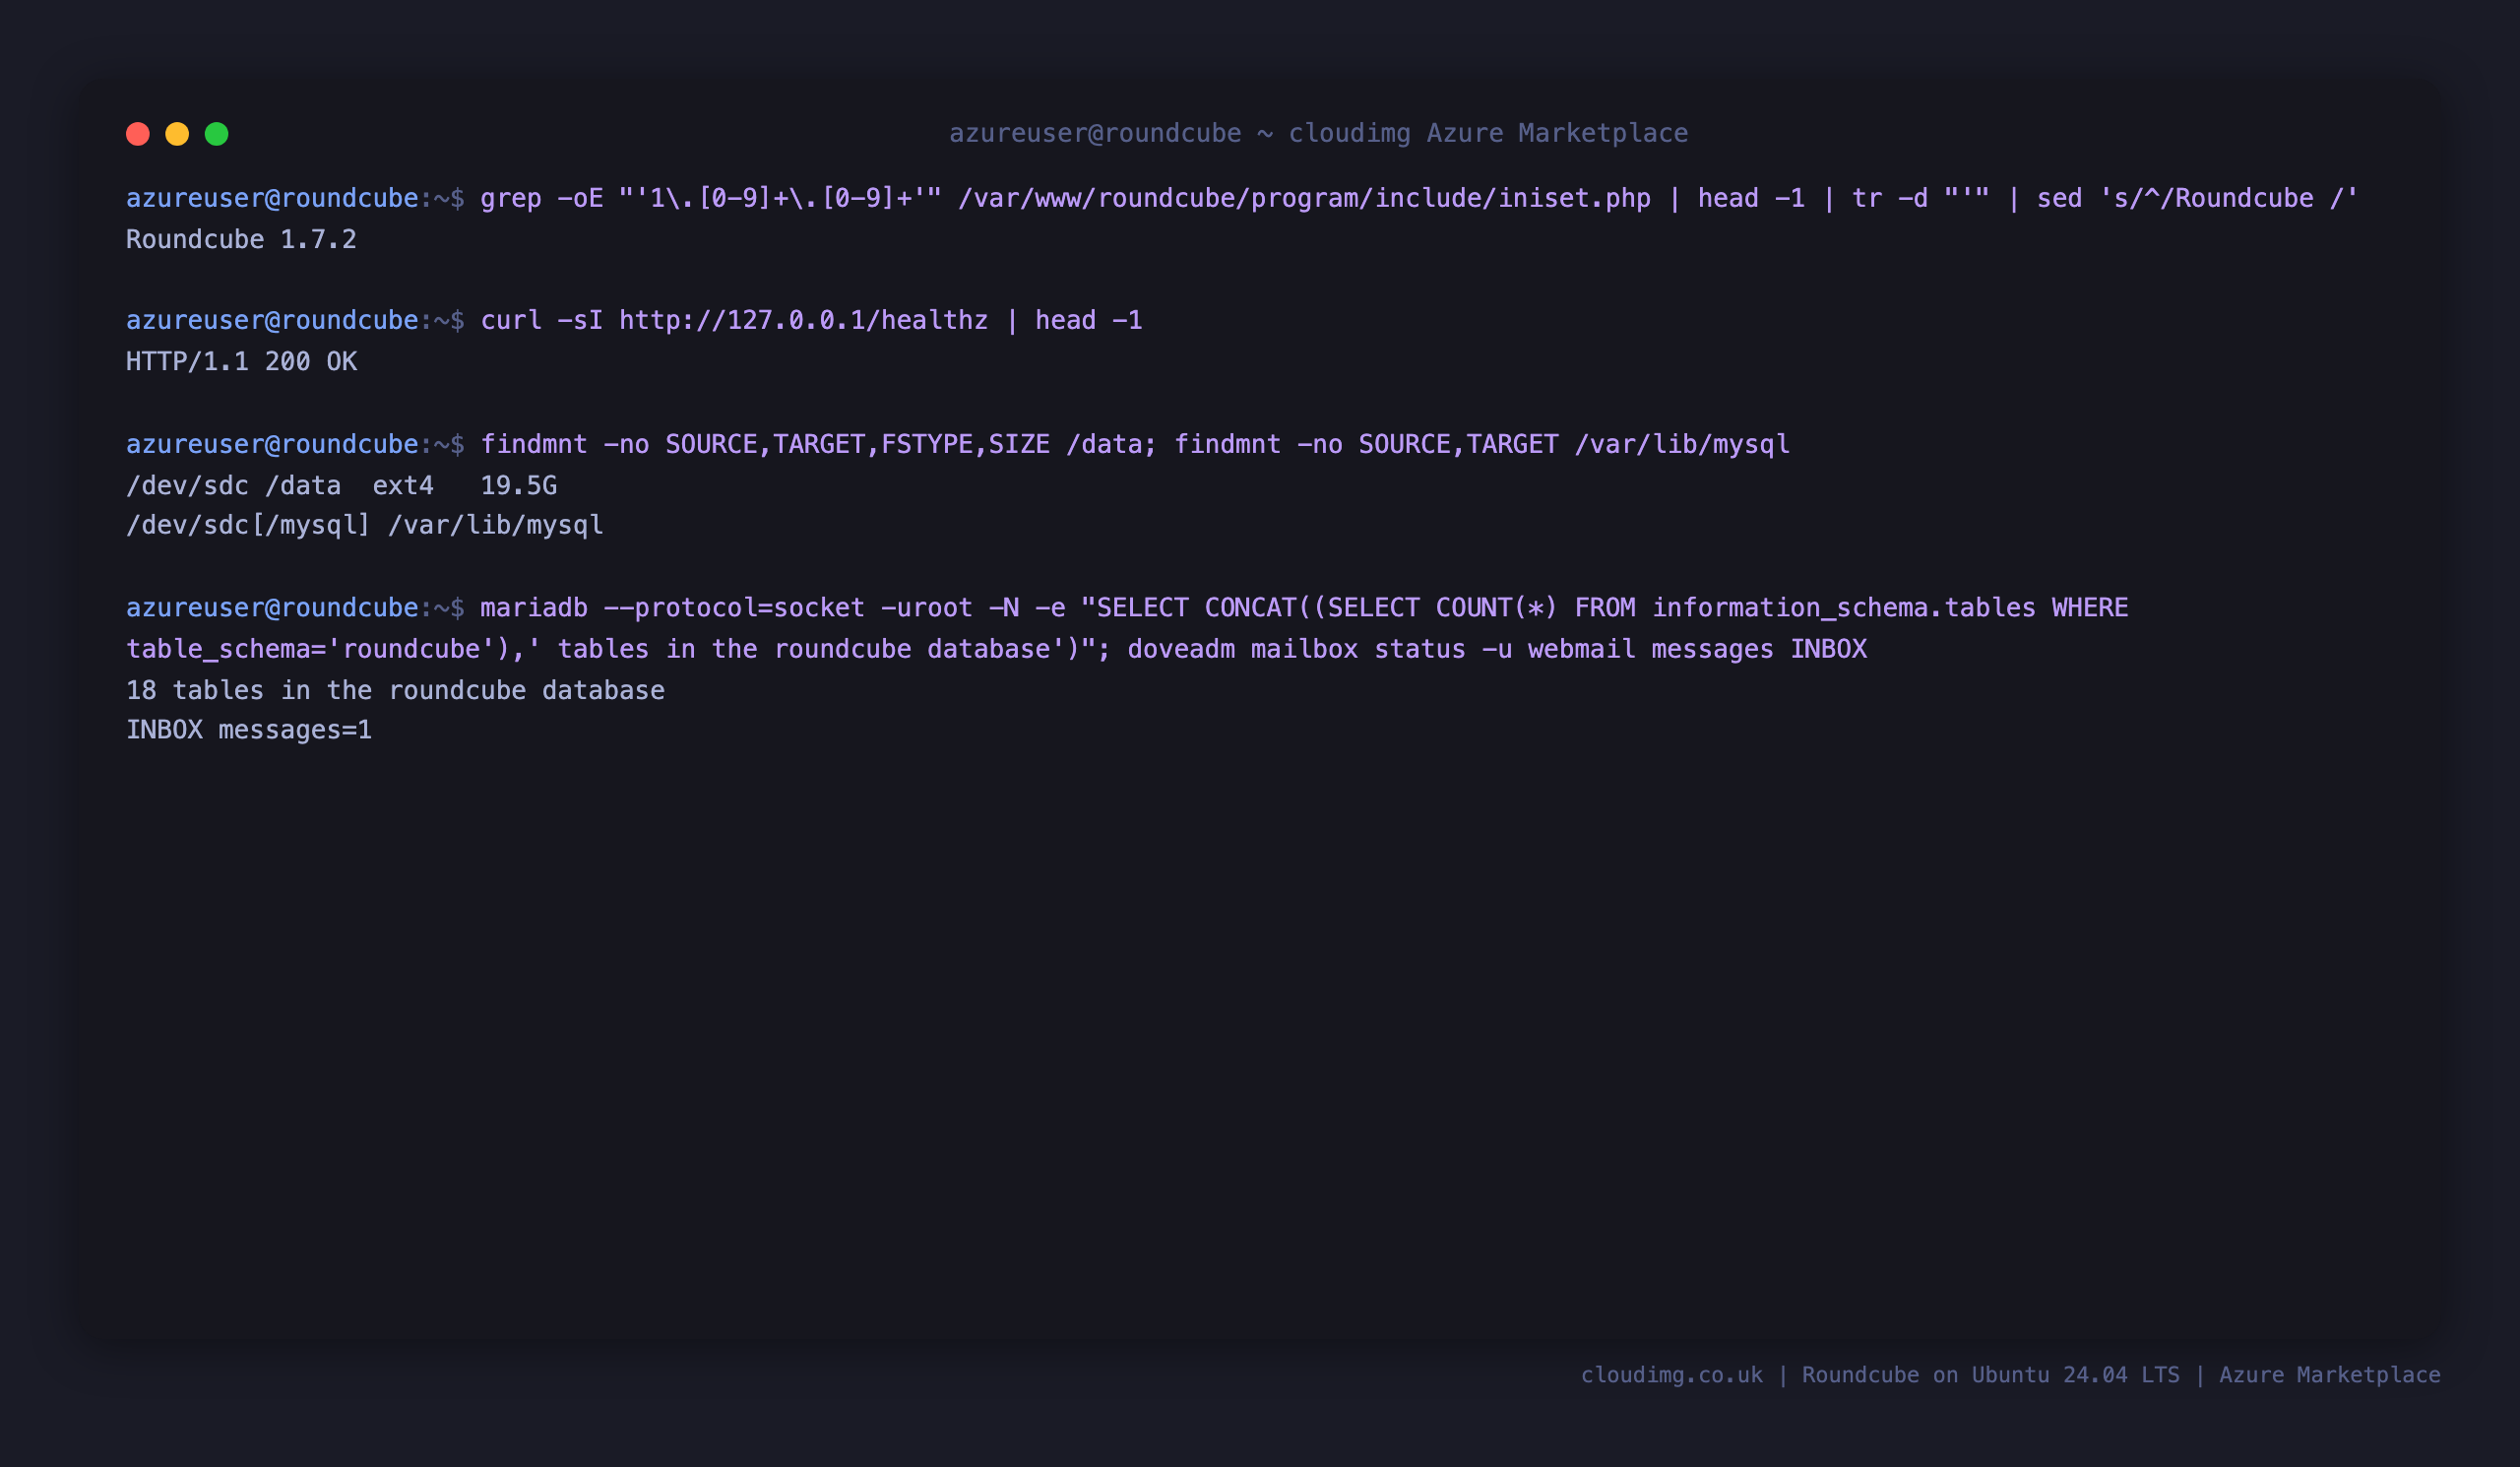Click the yellow minimize window dot
Viewport: 2520px width, 1467px height.
tap(177, 134)
